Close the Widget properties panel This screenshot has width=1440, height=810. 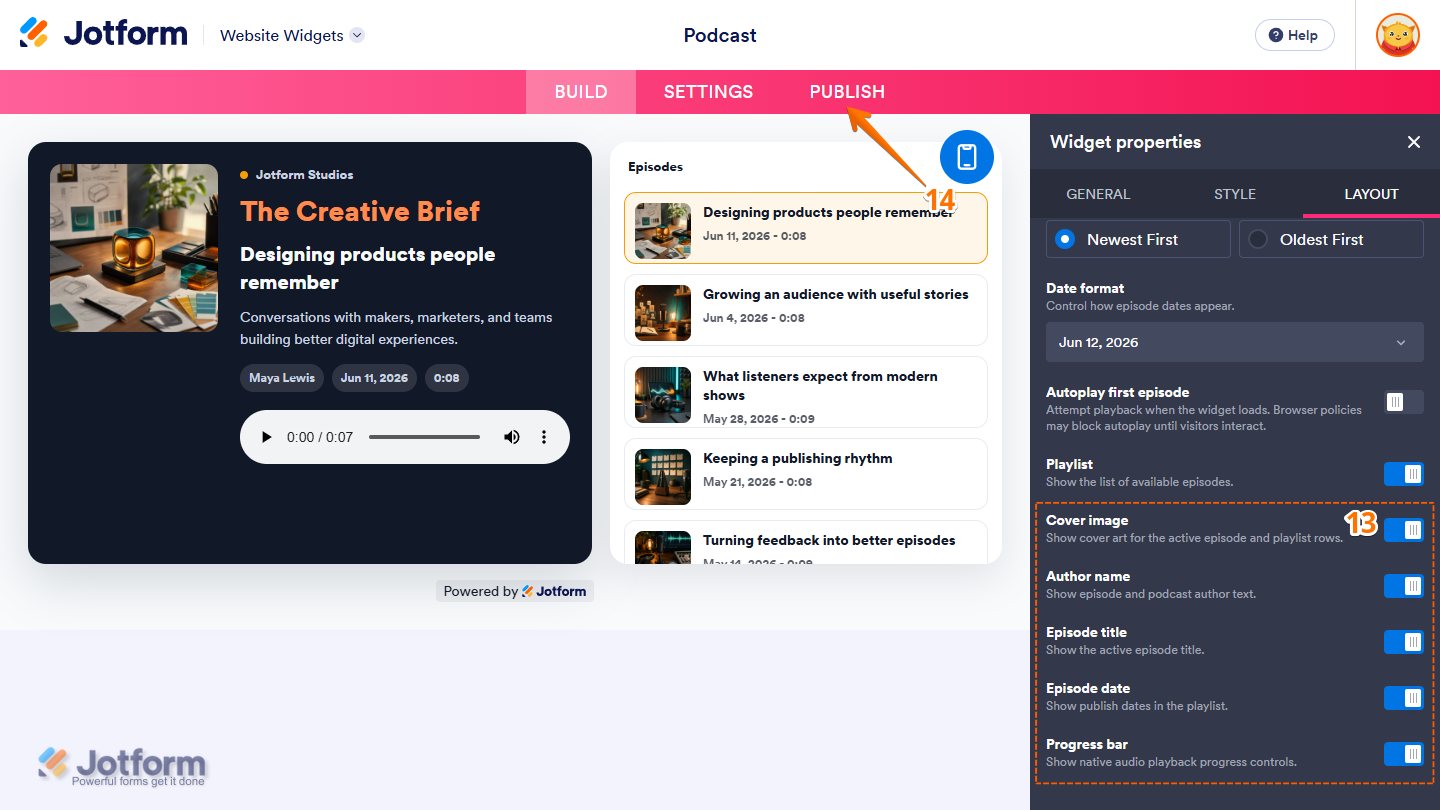click(1413, 142)
